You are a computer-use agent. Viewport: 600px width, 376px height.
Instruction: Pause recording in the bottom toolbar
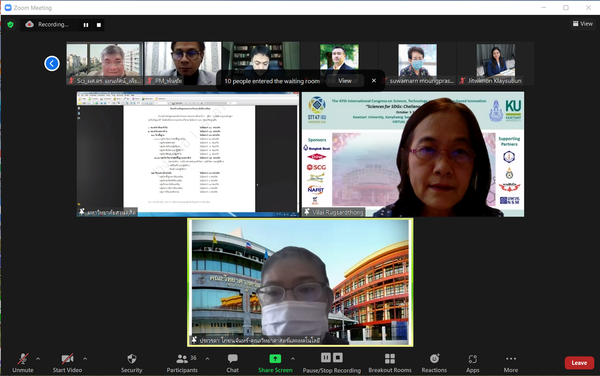click(326, 358)
